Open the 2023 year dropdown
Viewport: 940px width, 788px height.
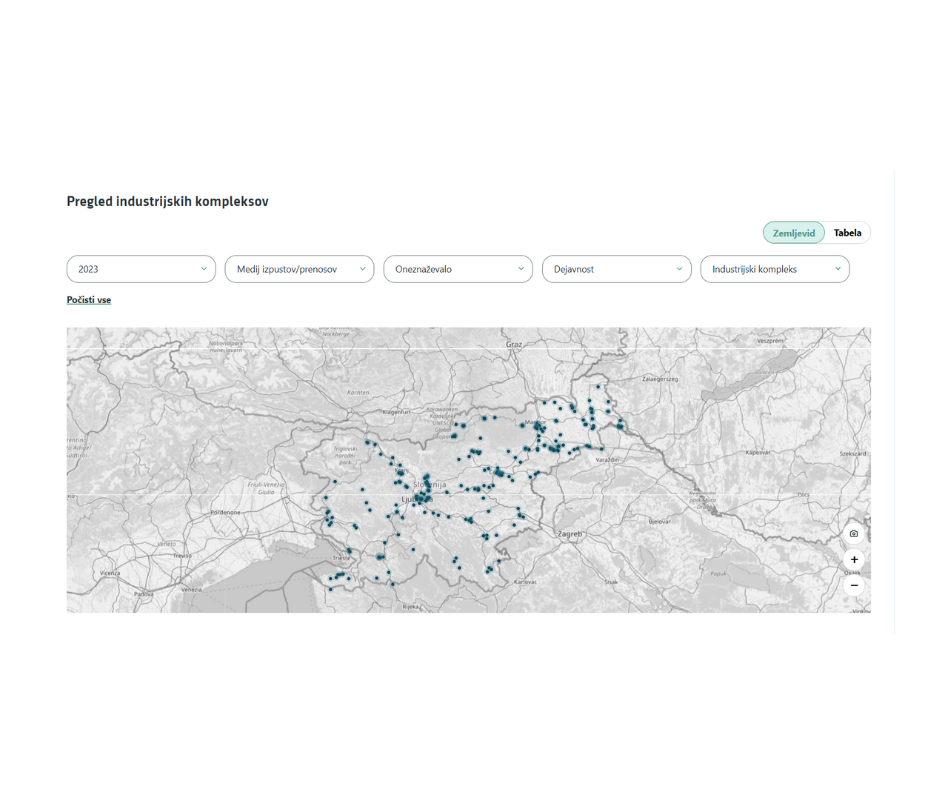[x=141, y=269]
